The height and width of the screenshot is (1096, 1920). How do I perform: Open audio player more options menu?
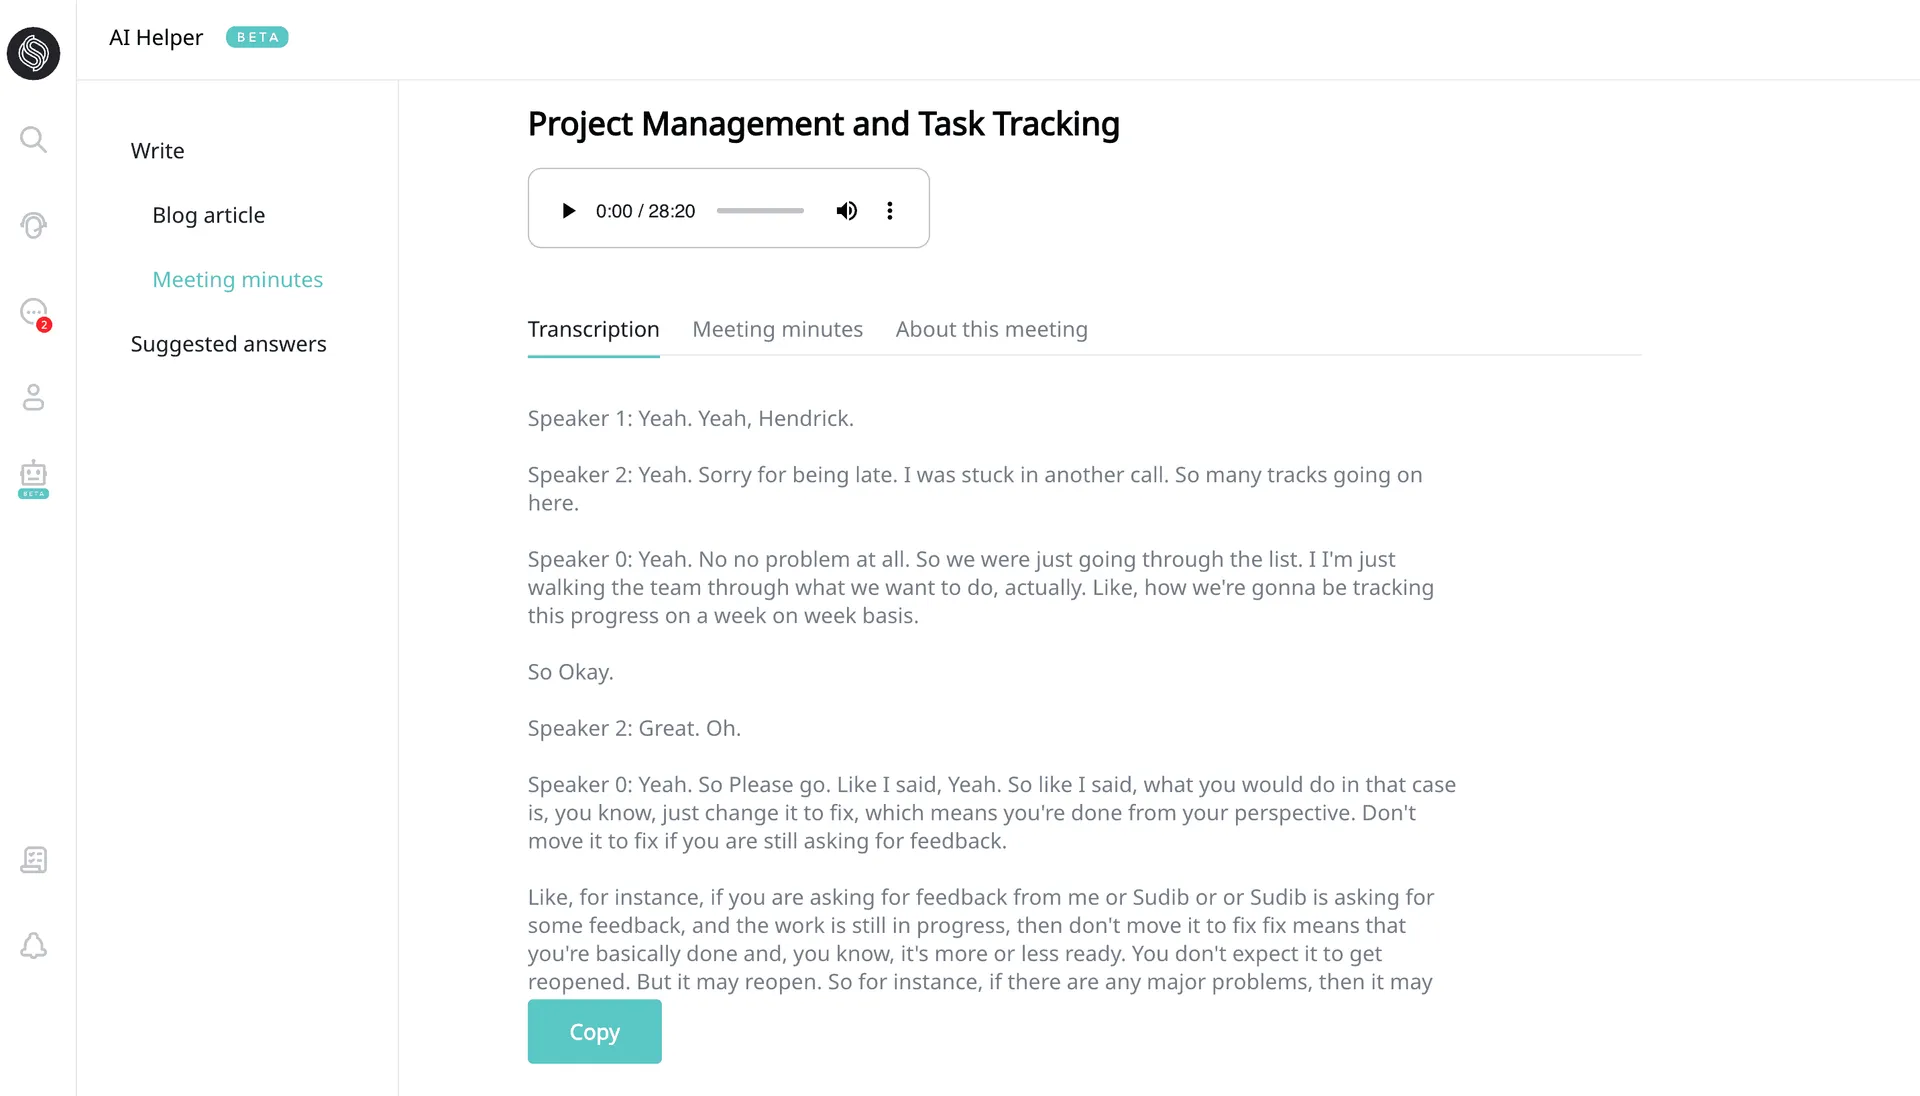[x=889, y=211]
